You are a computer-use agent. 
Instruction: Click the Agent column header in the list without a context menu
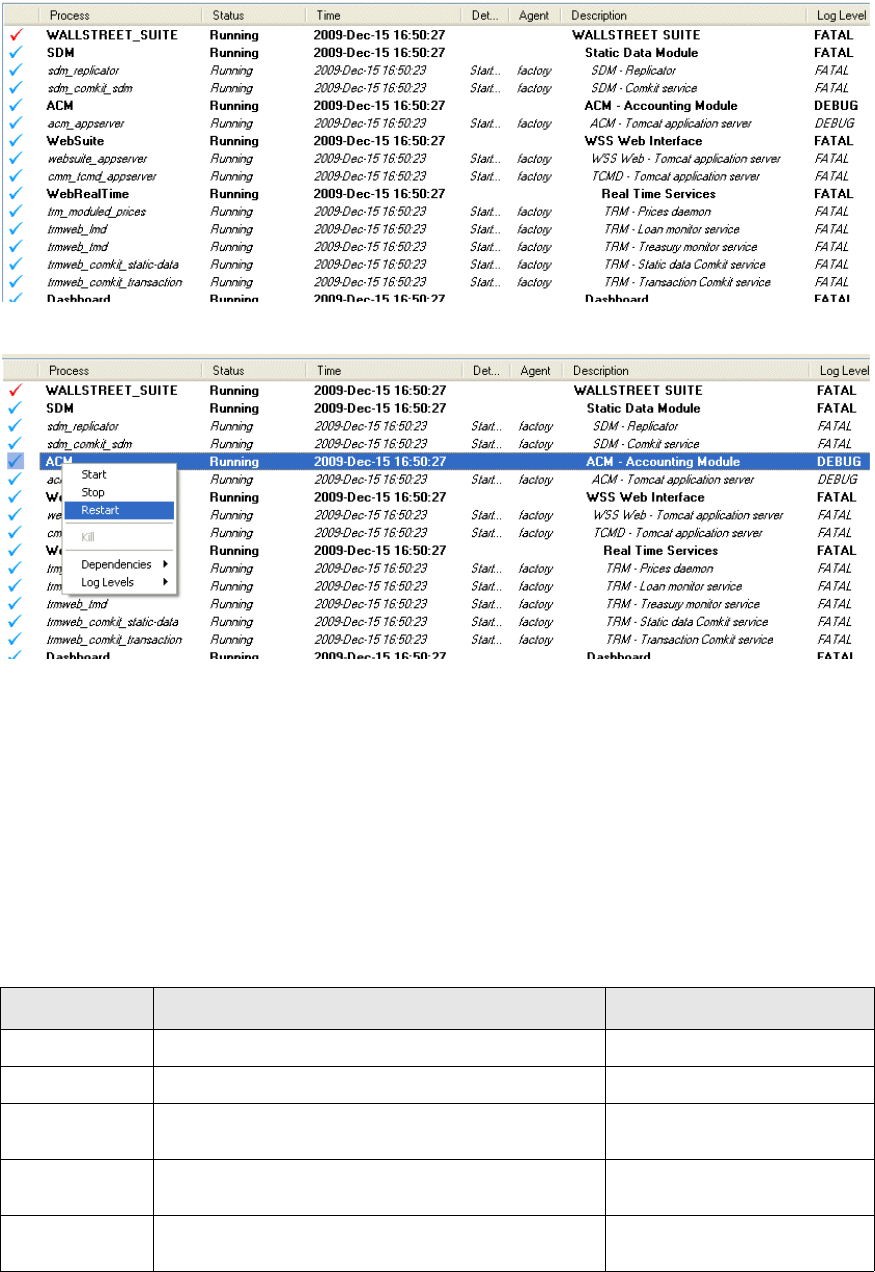535,16
